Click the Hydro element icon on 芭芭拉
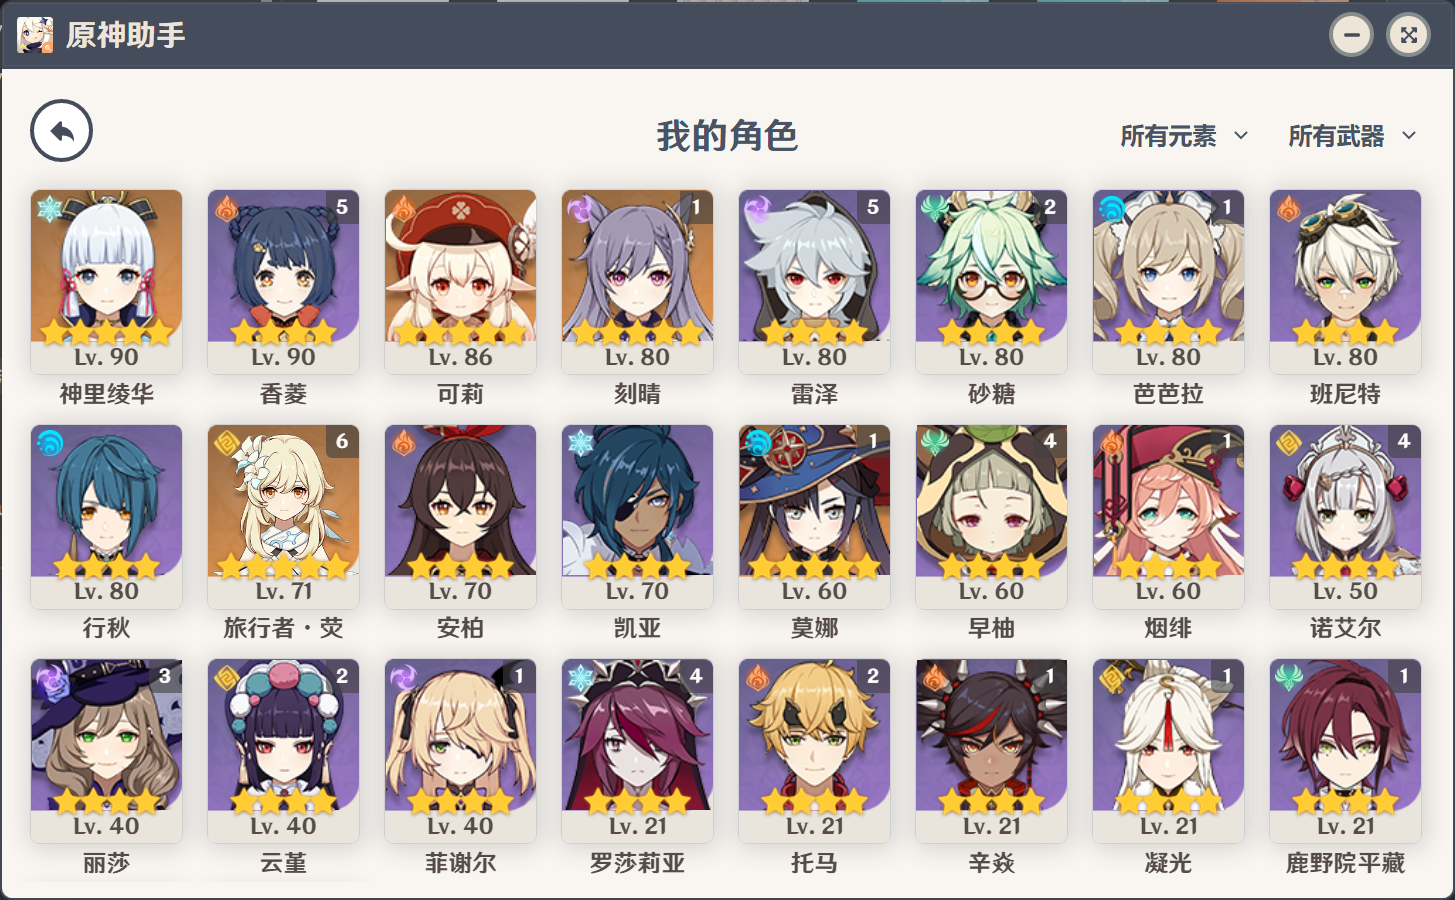Viewport: 1455px width, 900px height. [x=1111, y=208]
